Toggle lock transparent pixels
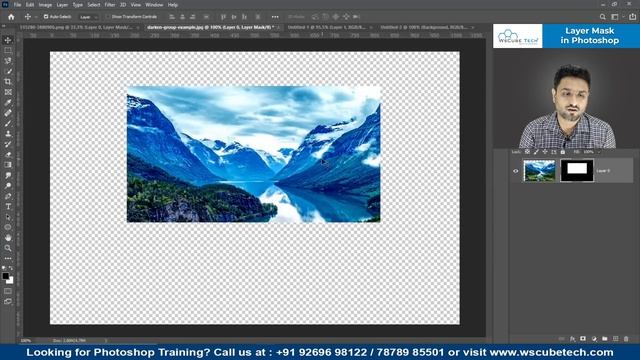 [527, 152]
